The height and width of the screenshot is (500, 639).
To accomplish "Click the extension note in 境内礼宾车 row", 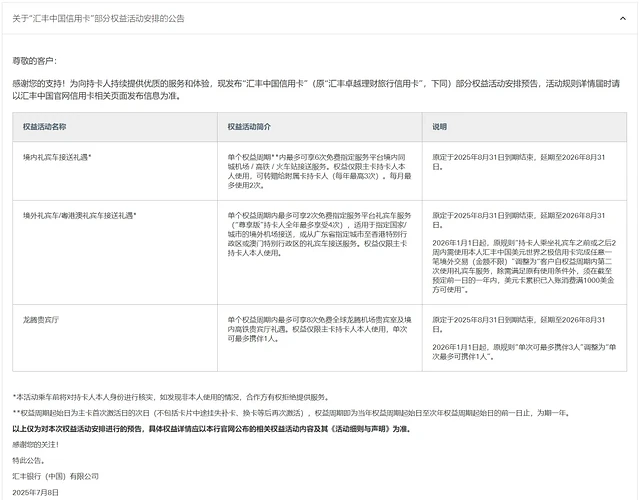I will click(x=518, y=162).
